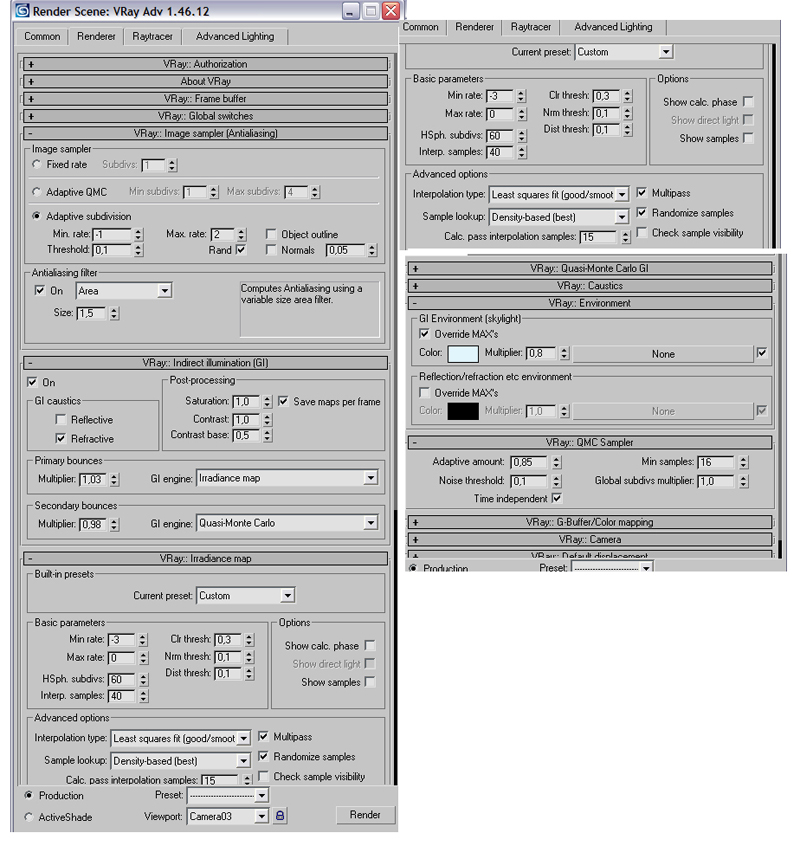Toggle Time independent in QMC Sampler
The height and width of the screenshot is (846, 800).
[x=557, y=498]
